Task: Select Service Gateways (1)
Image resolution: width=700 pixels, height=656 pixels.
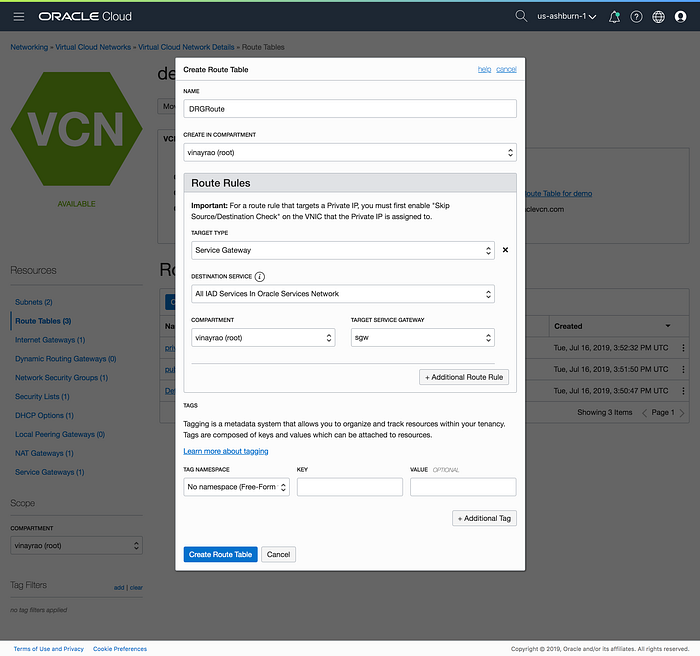Action: pos(50,472)
